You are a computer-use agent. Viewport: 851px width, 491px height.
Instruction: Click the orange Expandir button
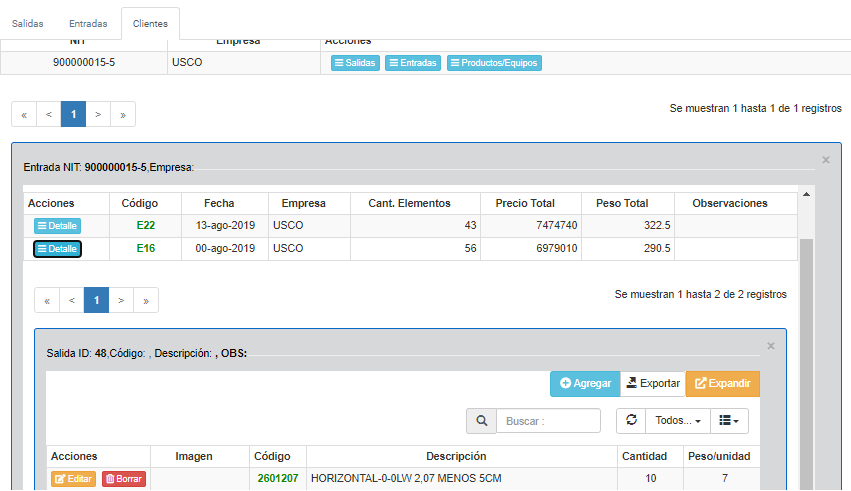pos(722,384)
